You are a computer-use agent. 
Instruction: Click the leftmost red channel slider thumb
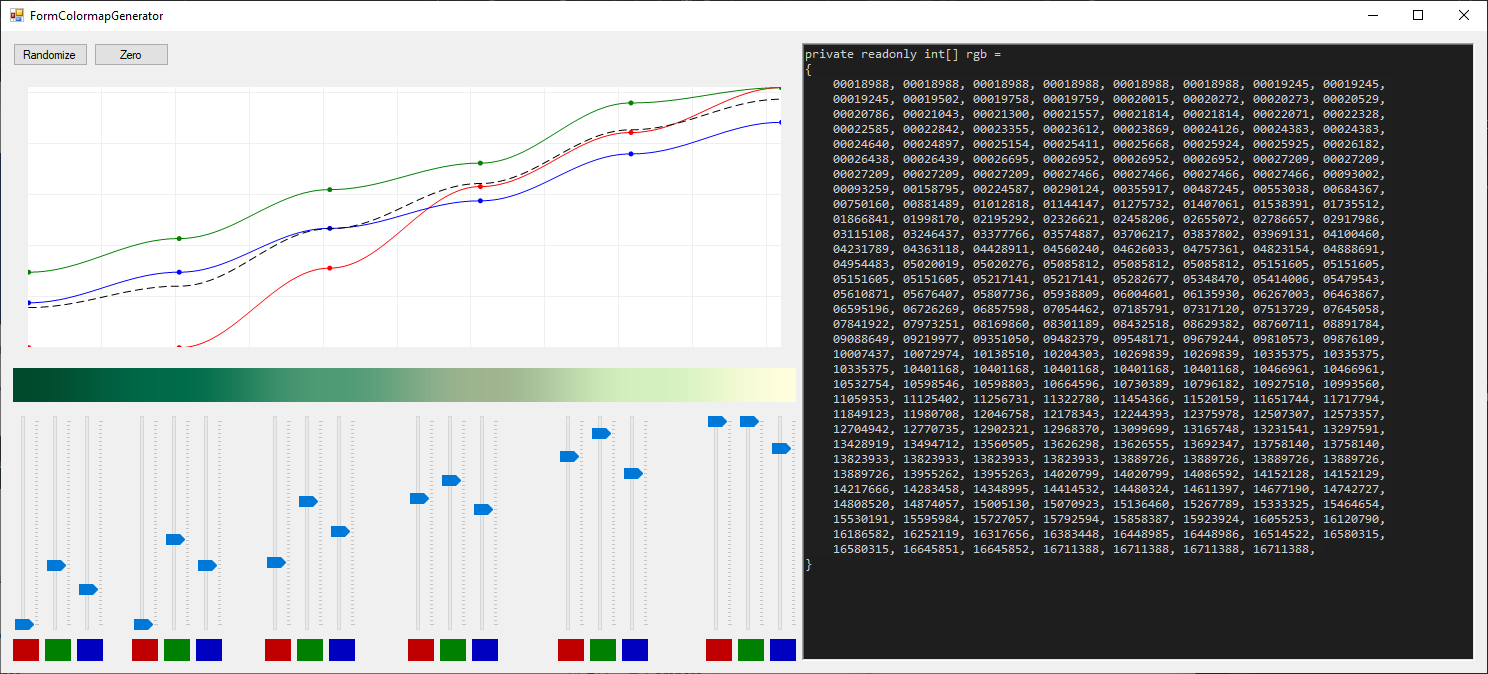(22, 624)
